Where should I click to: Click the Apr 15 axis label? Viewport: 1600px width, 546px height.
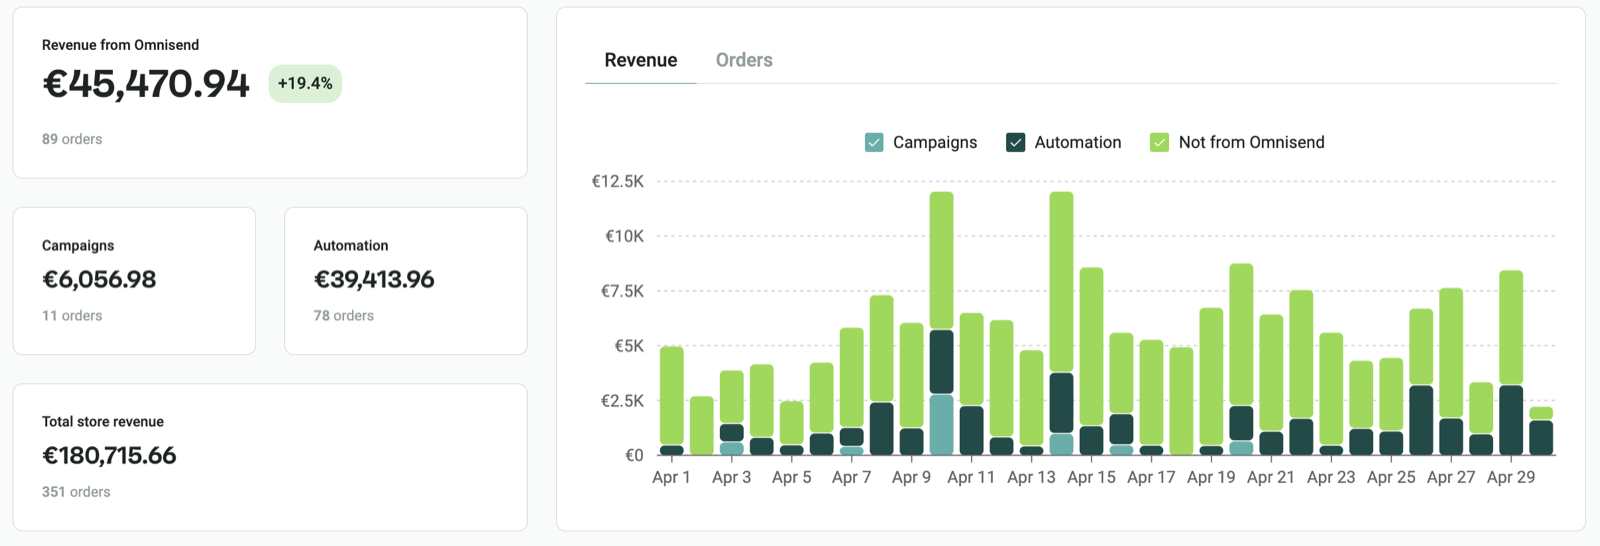tap(1091, 478)
